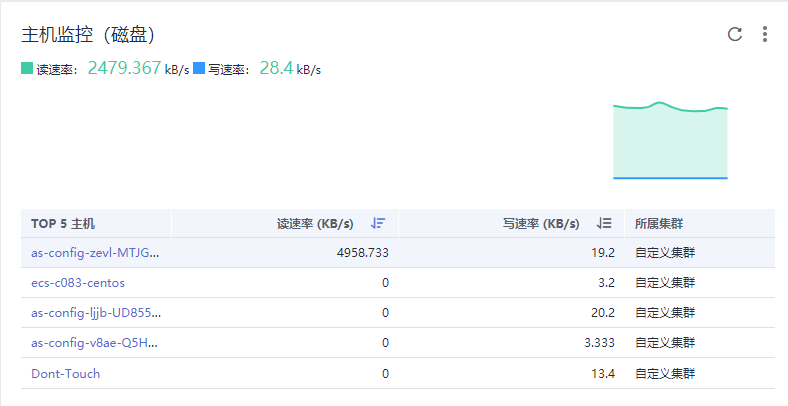Toggle the blue 写速率 legend marker
Viewport: 788px width, 406px height.
(x=199, y=69)
